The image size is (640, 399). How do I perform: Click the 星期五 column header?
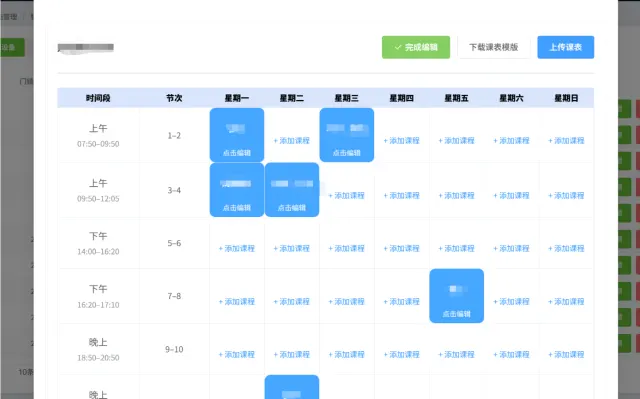(x=456, y=98)
